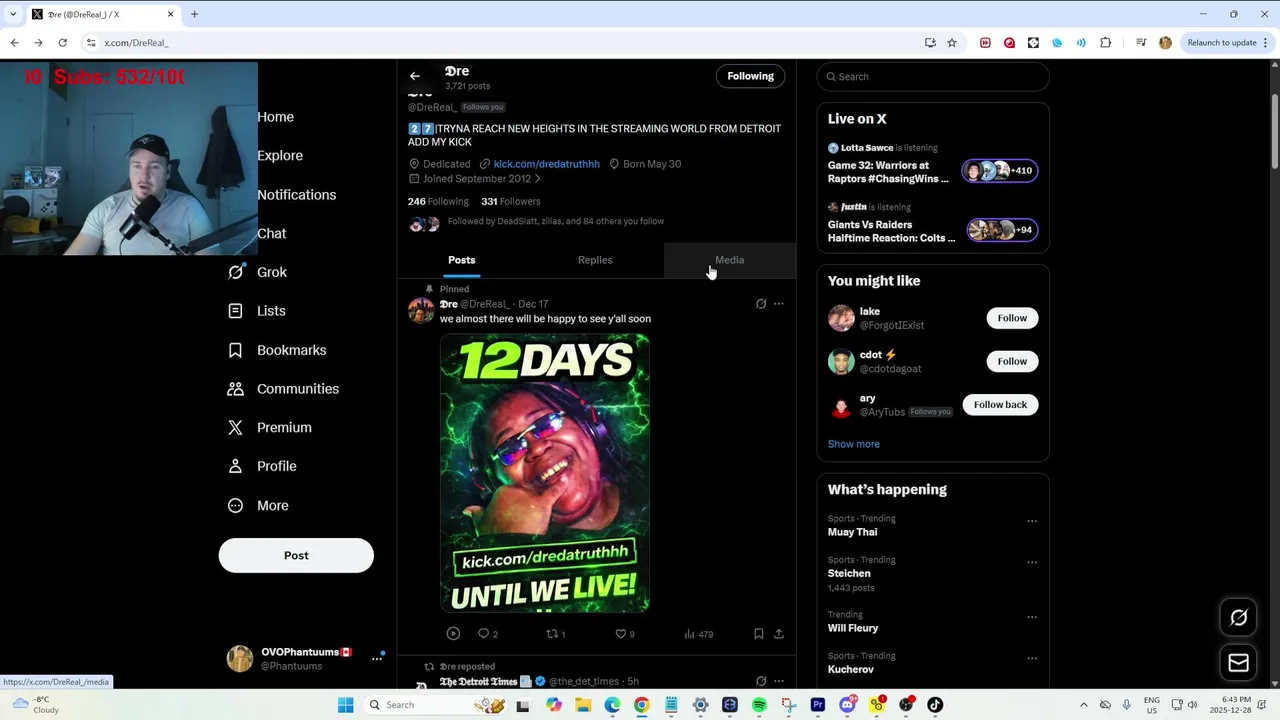Click the white Post button
Viewport: 1280px width, 720px height.
pyautogui.click(x=296, y=556)
